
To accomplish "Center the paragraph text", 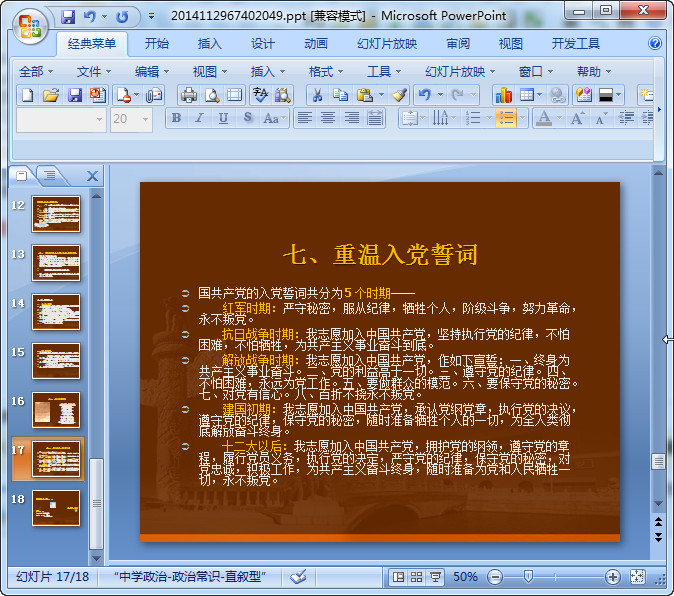I will click(328, 118).
